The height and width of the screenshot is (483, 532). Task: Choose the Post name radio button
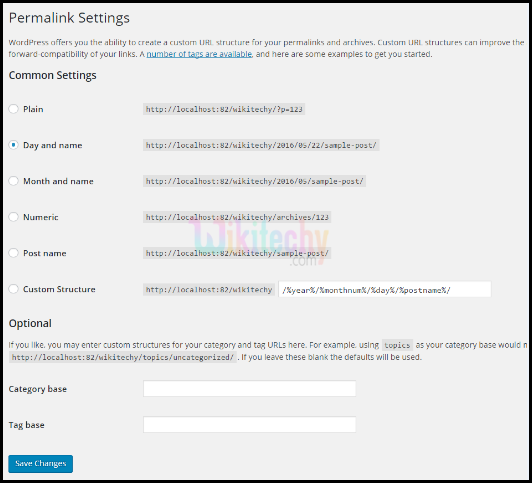pos(13,253)
